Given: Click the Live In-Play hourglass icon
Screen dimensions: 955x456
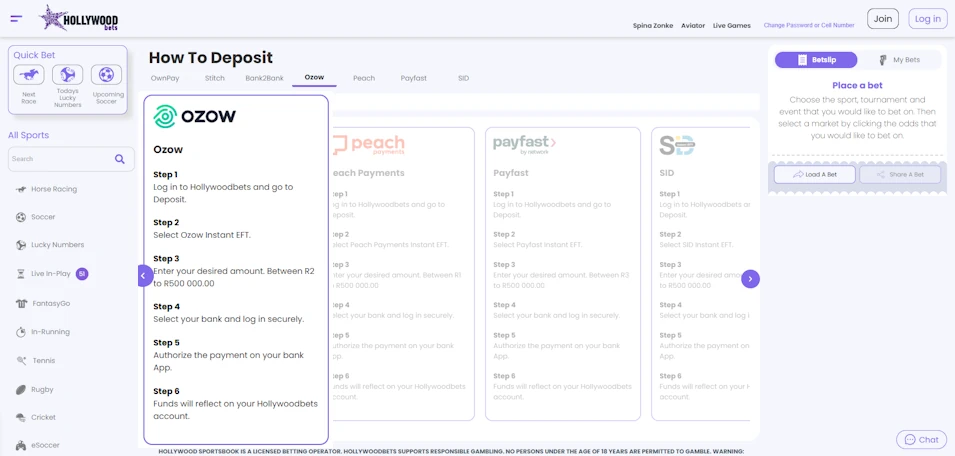Looking at the screenshot, I should (x=21, y=274).
